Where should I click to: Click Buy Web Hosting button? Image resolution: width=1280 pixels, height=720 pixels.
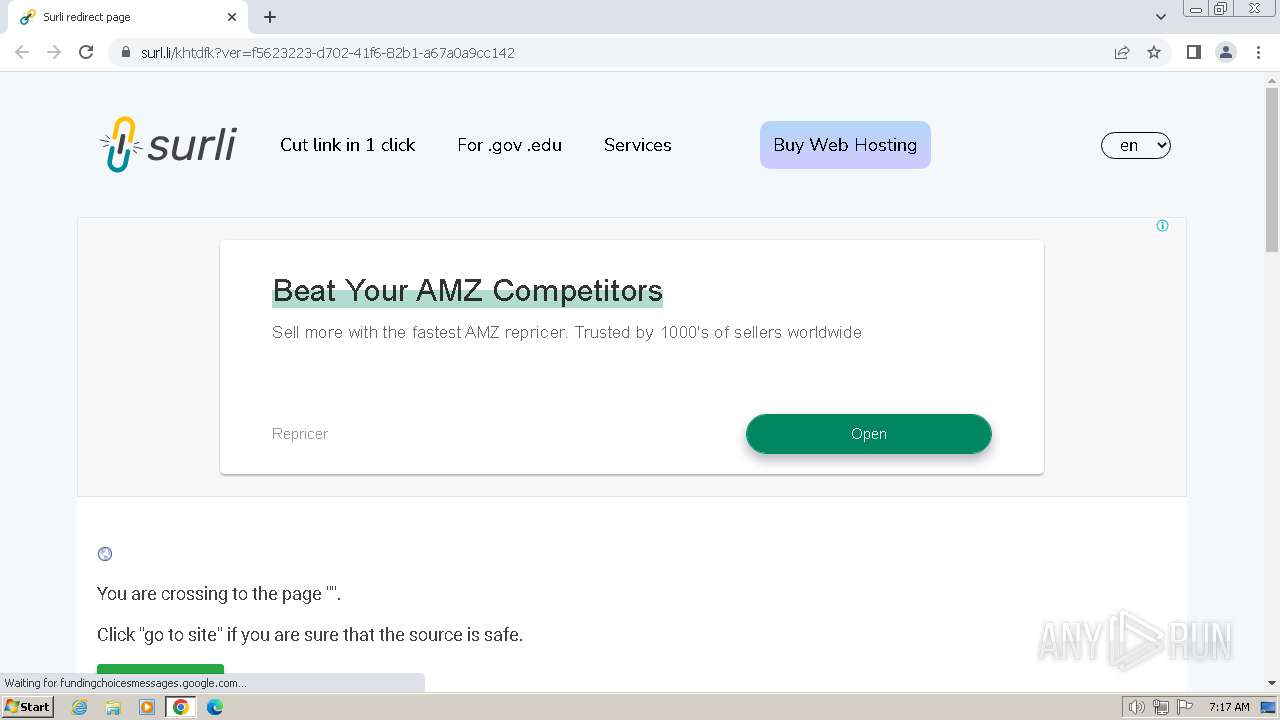(x=845, y=145)
